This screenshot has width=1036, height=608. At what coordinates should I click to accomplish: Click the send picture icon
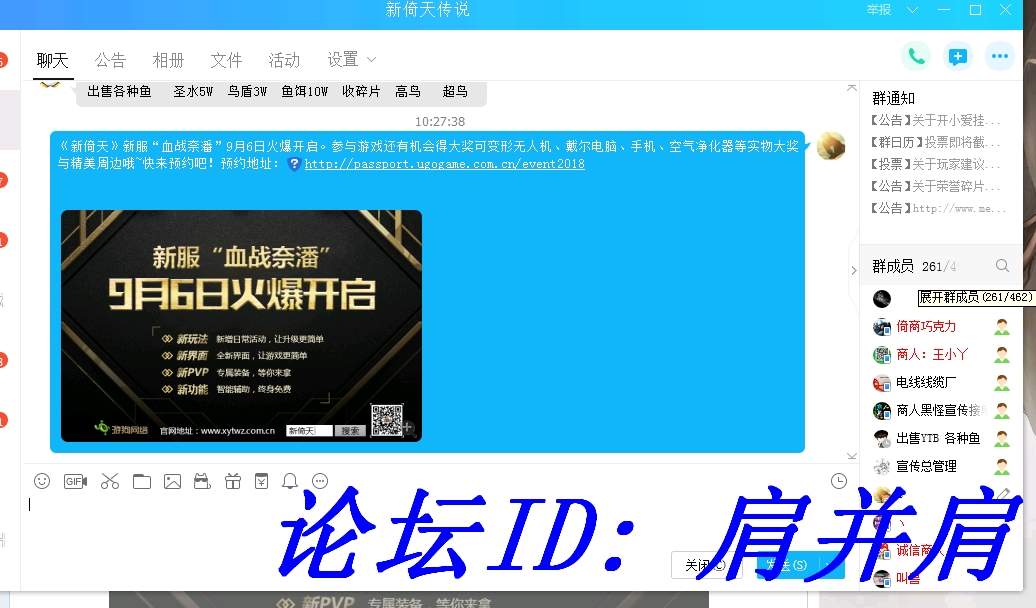click(173, 481)
